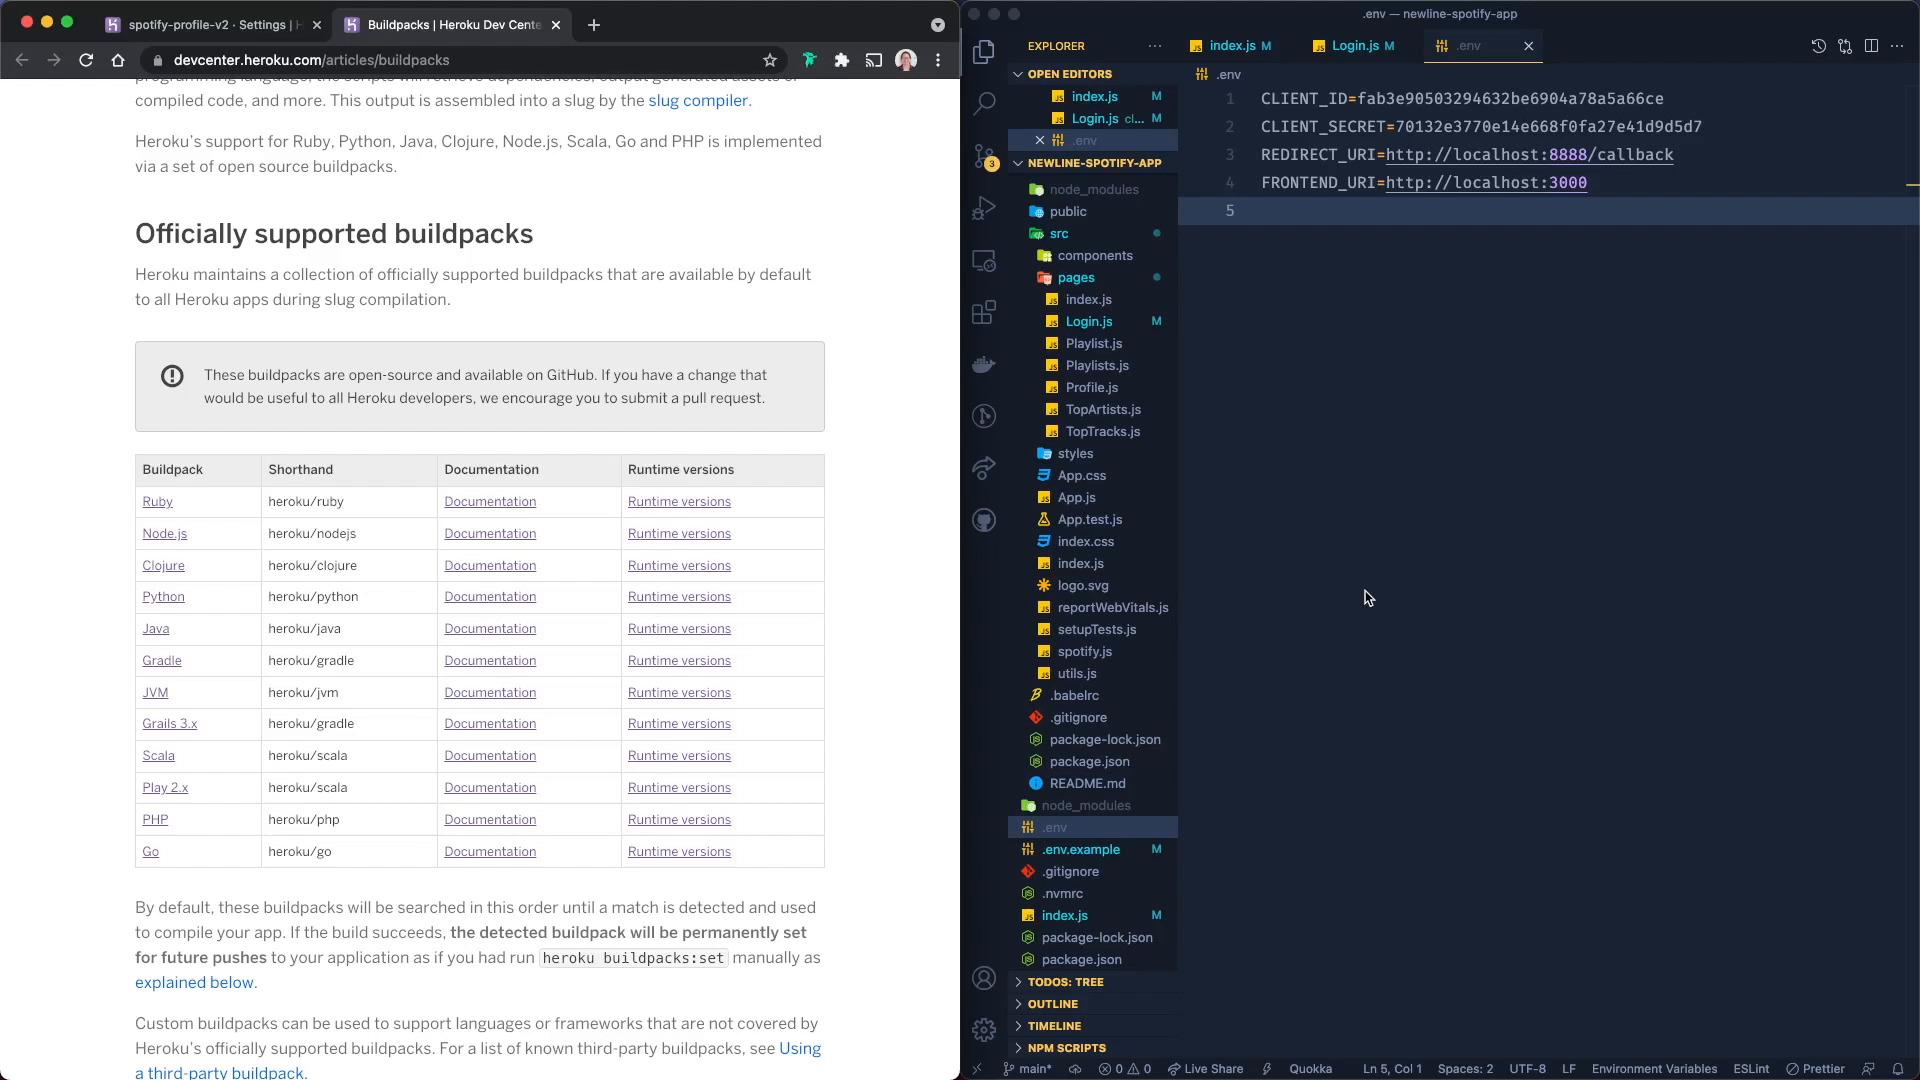Close .env in Open Editors list
1920x1080 pixels.
tap(1039, 140)
